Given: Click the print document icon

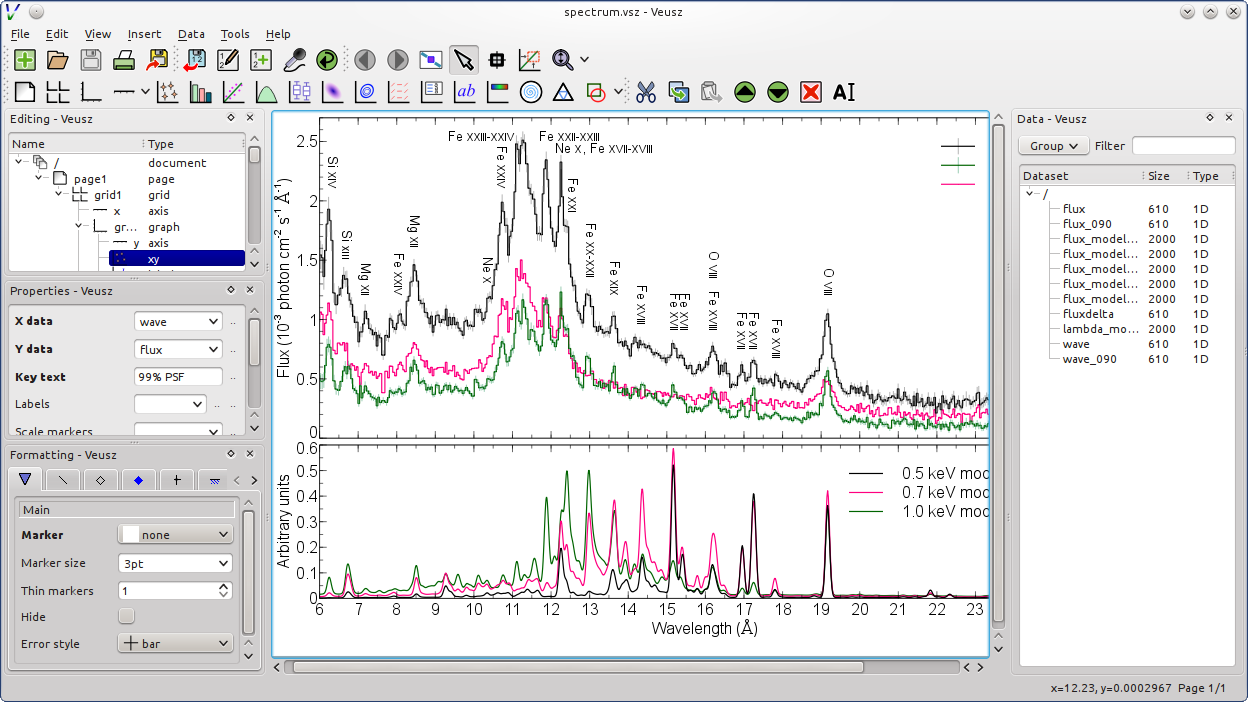Looking at the screenshot, I should (124, 60).
